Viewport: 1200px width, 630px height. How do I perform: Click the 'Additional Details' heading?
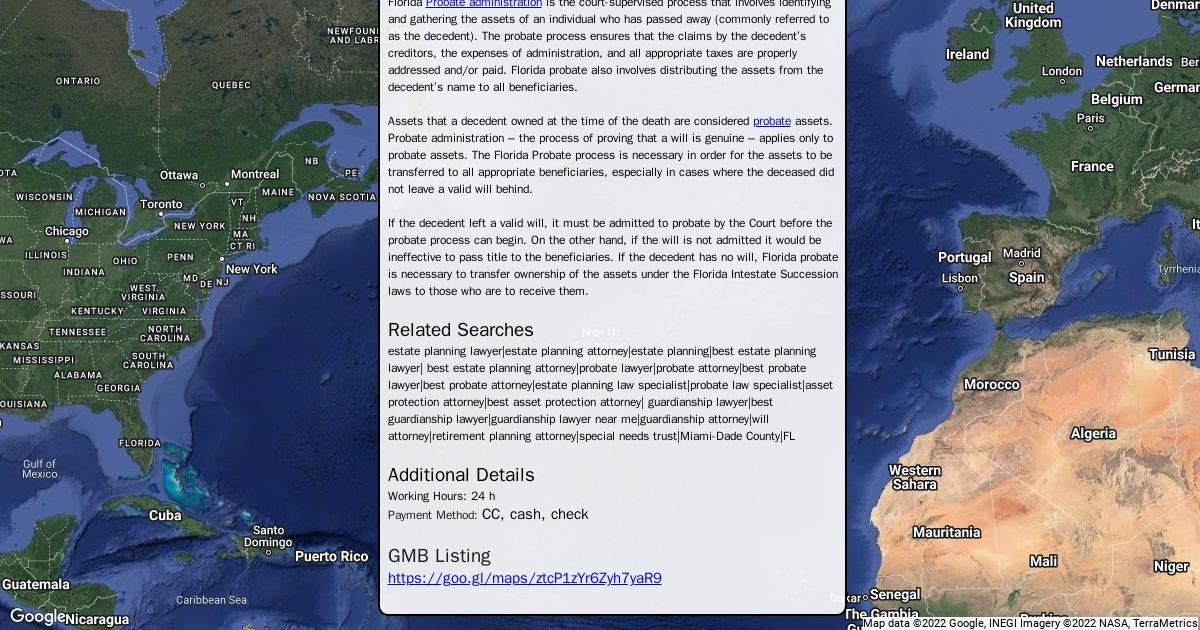(461, 475)
